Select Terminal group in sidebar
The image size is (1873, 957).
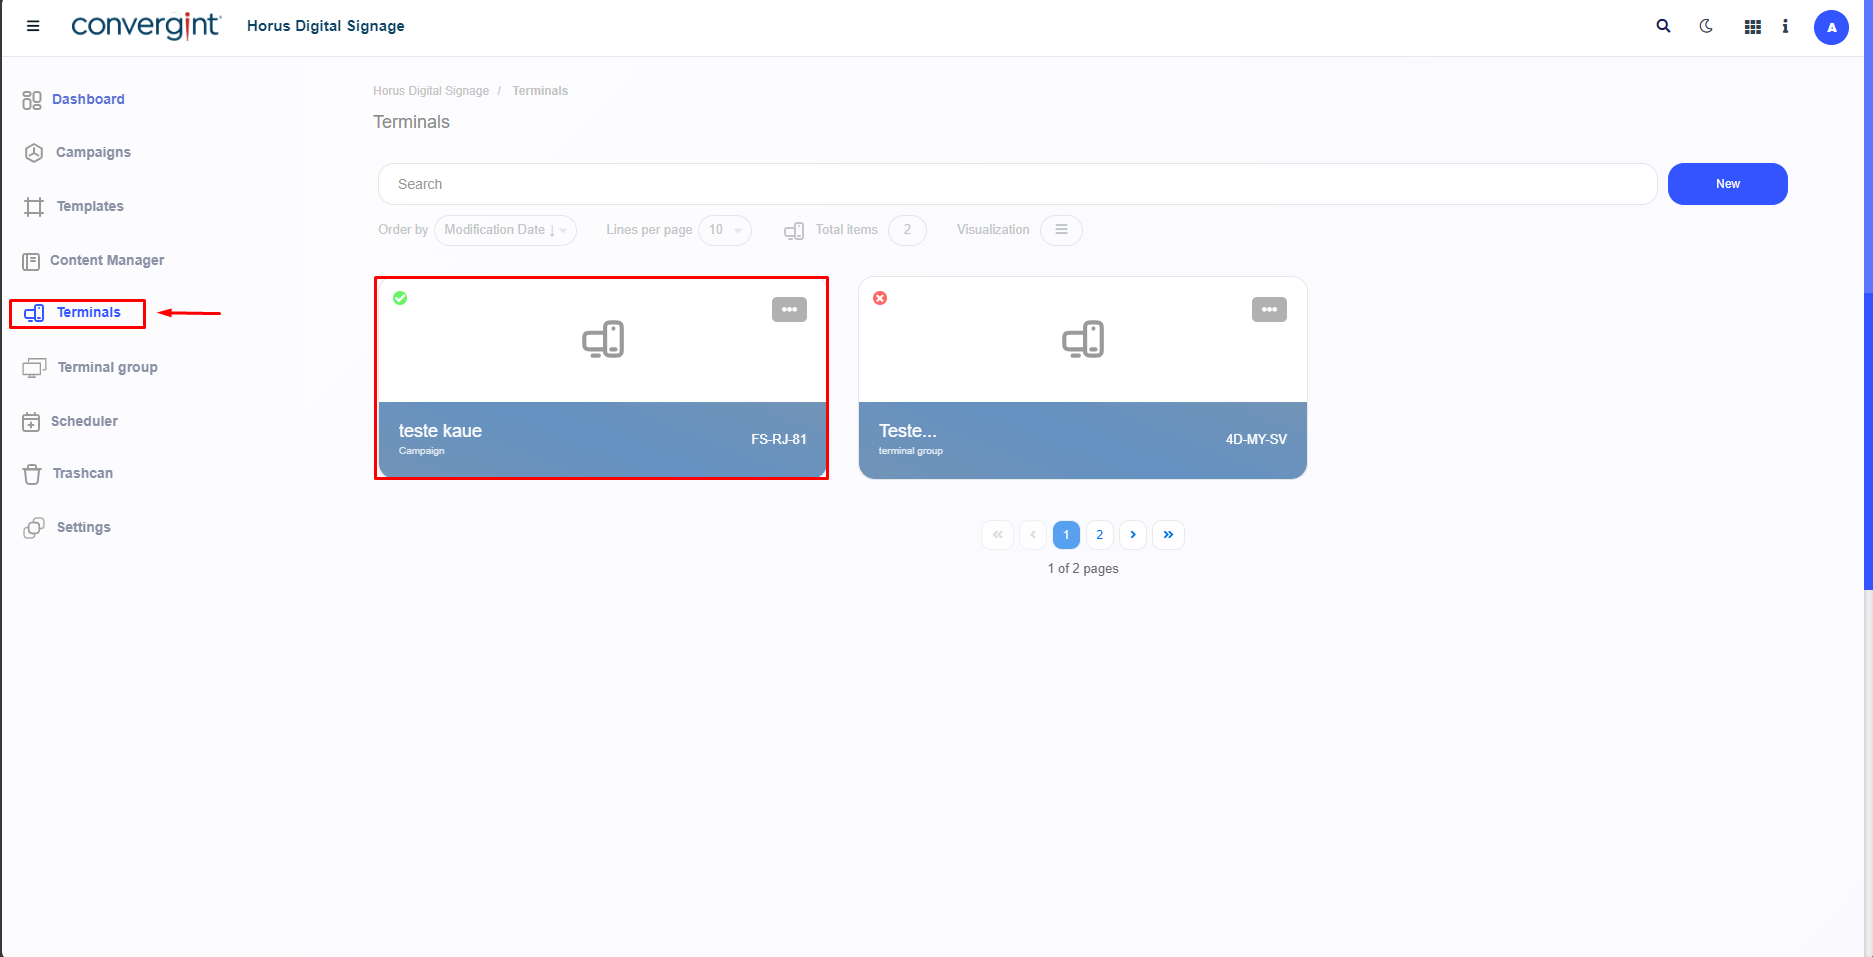coord(107,367)
